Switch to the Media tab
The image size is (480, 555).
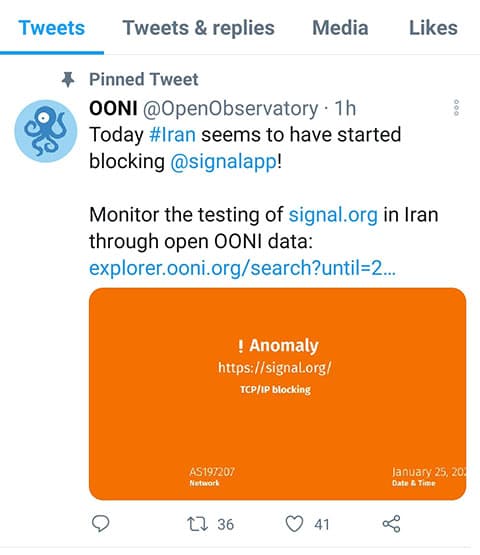coord(340,28)
